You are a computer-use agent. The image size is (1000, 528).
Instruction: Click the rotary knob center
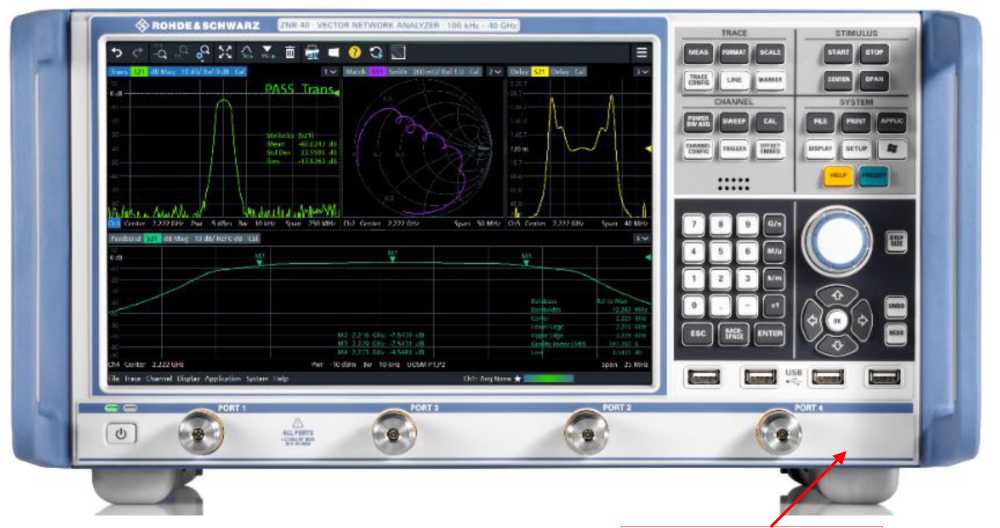point(836,242)
